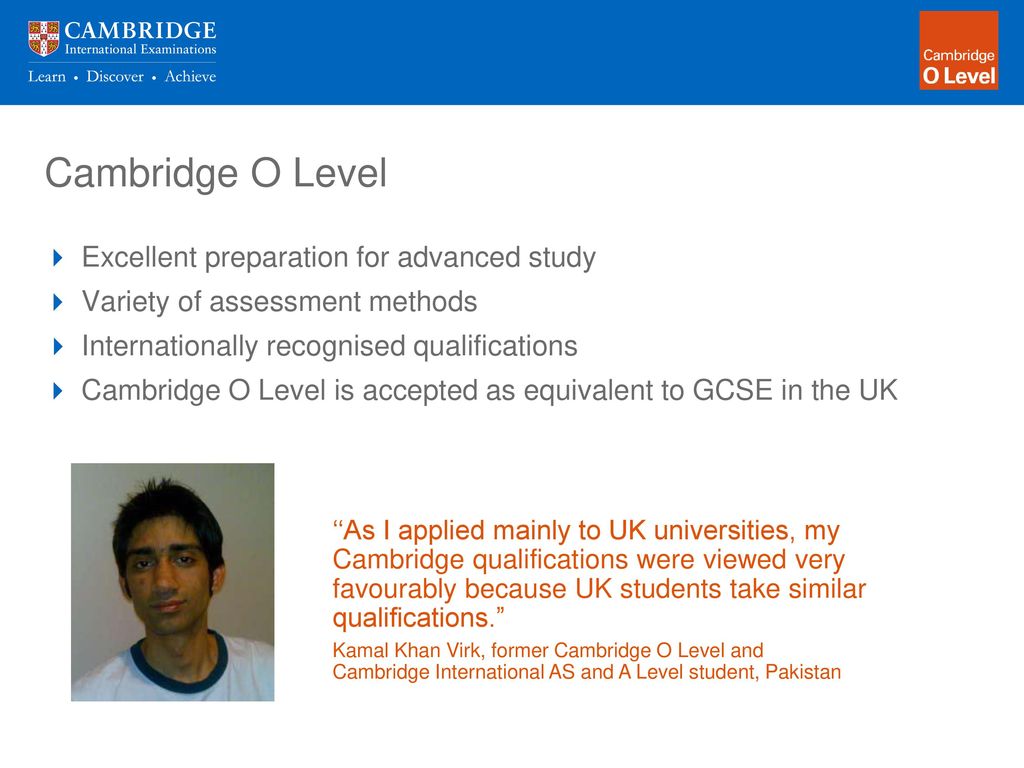
Task: Select the line about GCSE equivalence in UK
Action: pyautogui.click(x=489, y=391)
